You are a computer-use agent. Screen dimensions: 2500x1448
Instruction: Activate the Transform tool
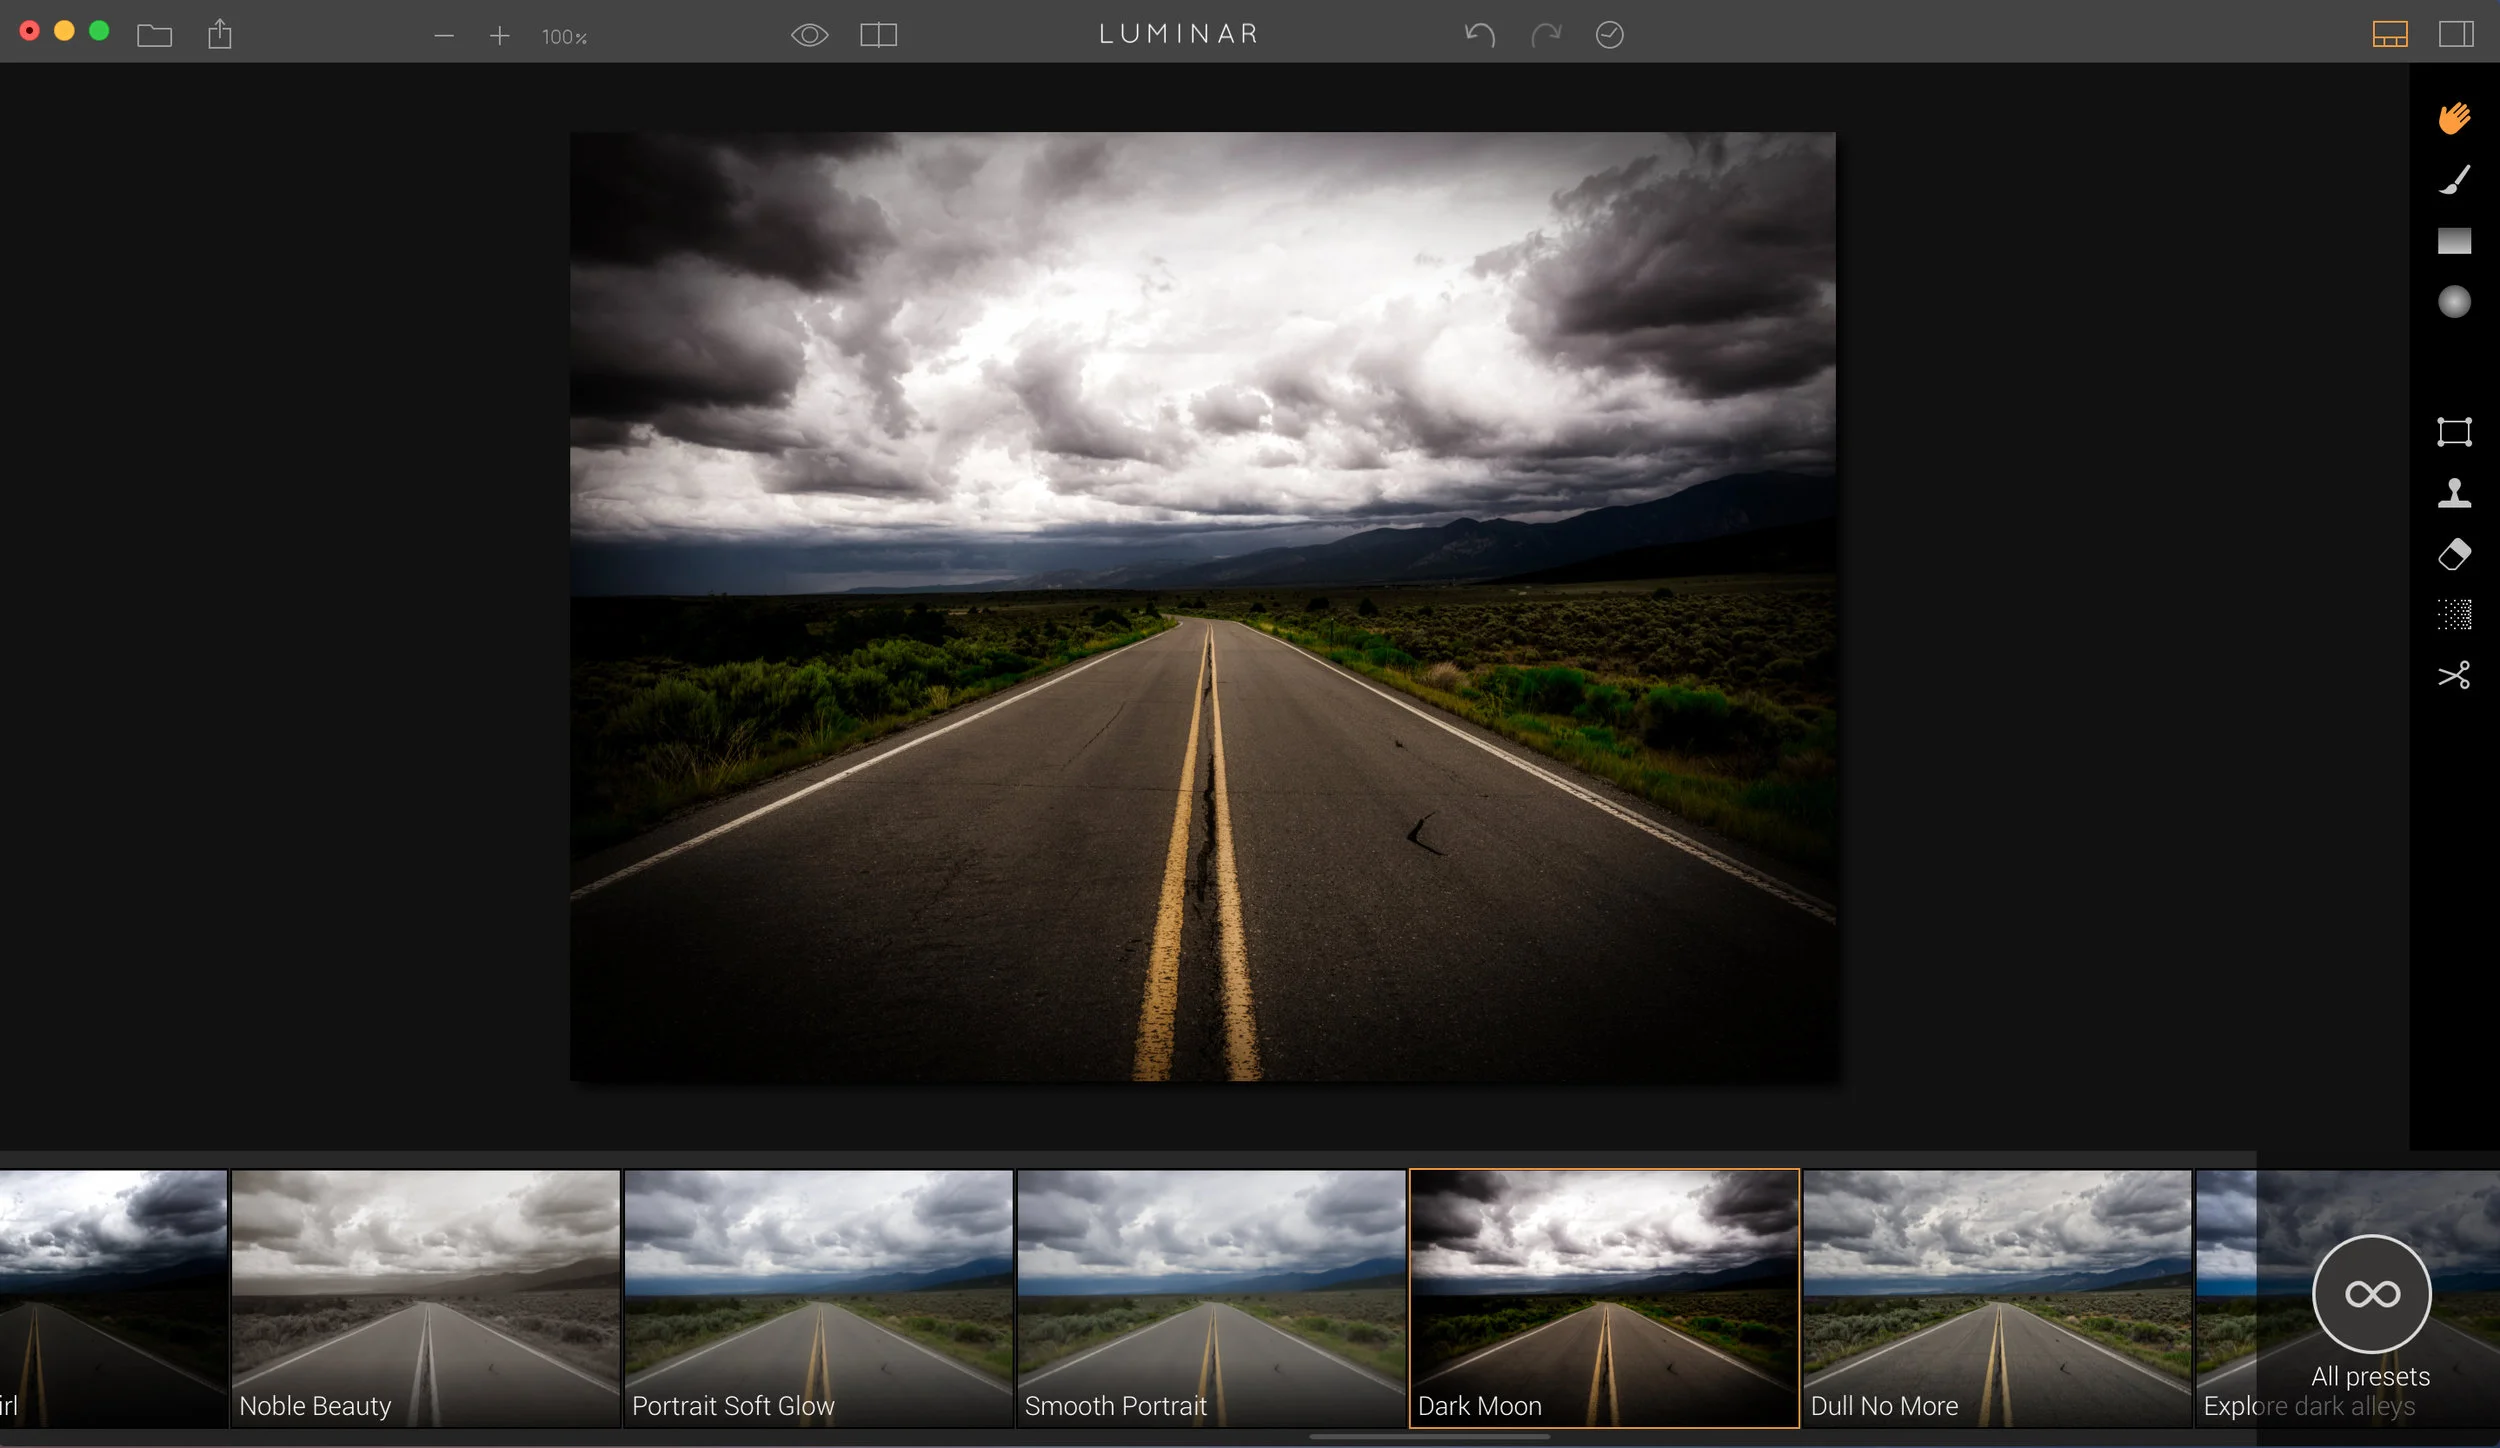tap(2454, 432)
